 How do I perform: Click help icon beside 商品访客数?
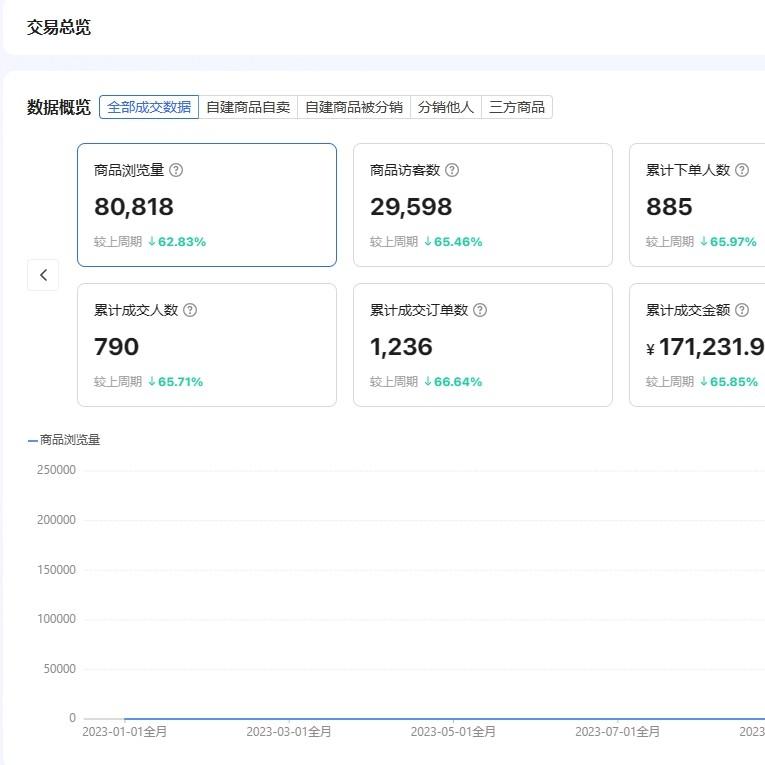(452, 170)
